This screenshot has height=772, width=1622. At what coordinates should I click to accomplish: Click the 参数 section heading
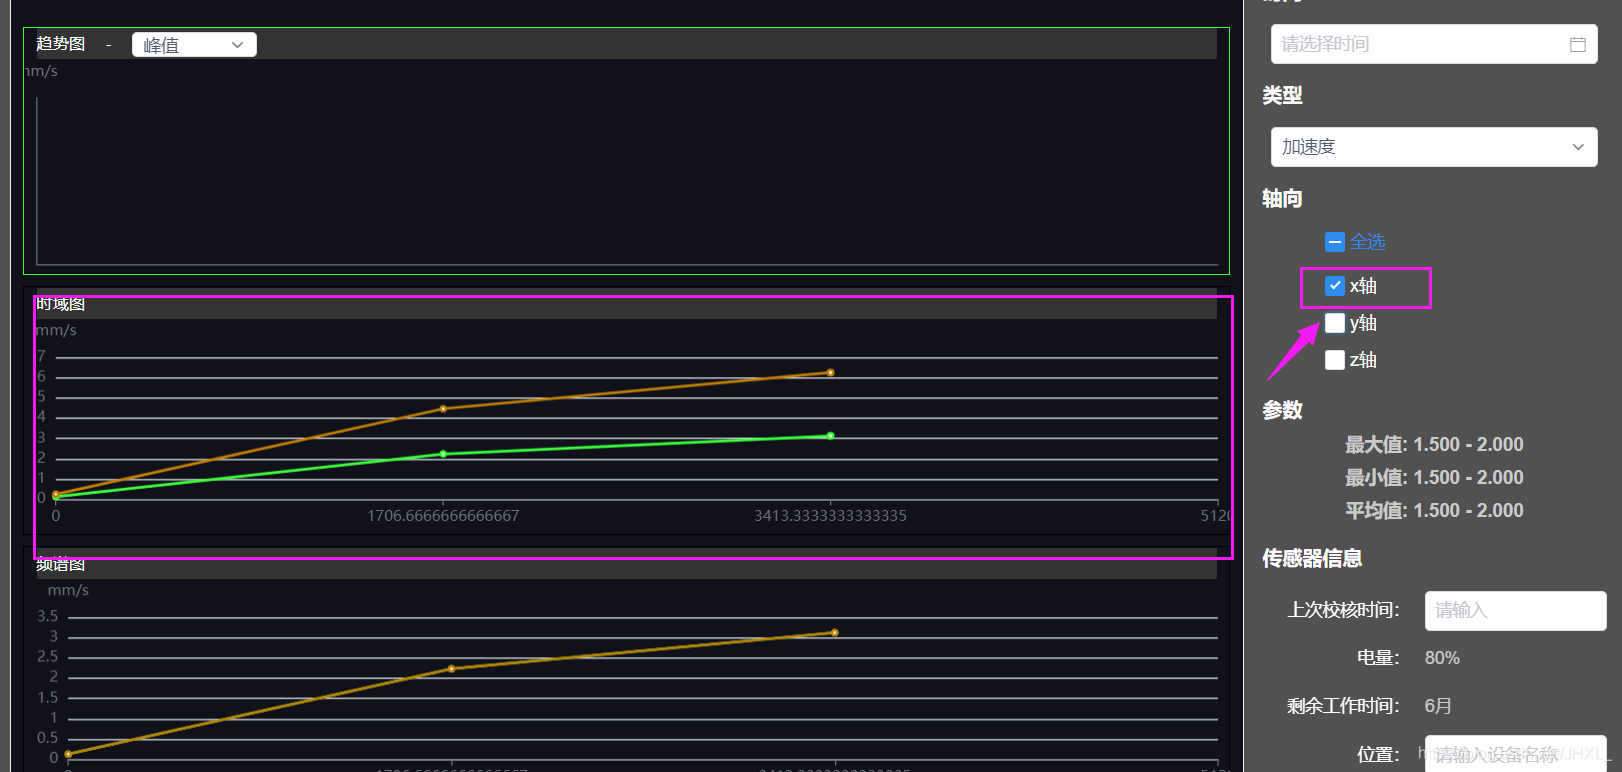1282,410
